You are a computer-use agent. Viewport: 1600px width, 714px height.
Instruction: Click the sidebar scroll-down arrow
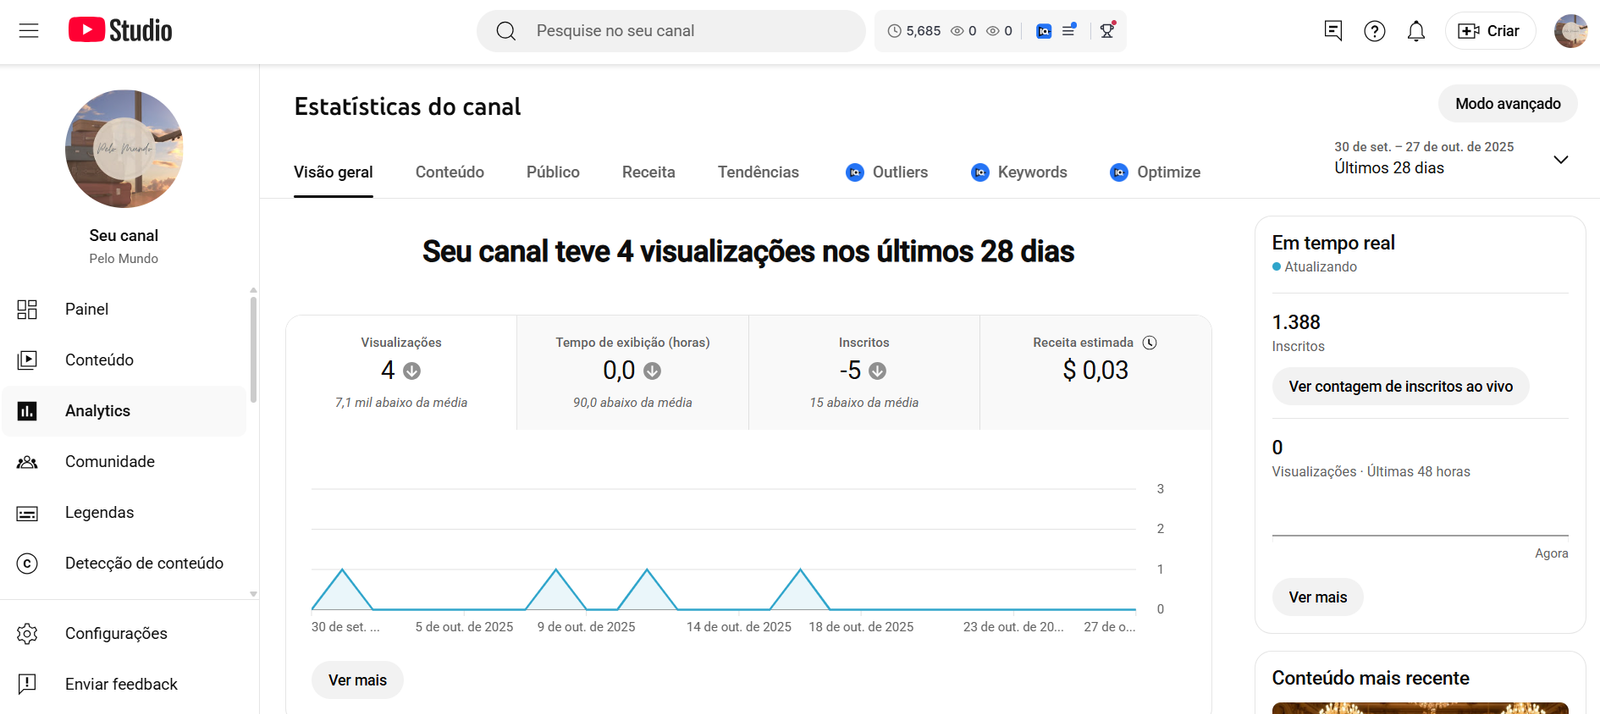point(253,594)
